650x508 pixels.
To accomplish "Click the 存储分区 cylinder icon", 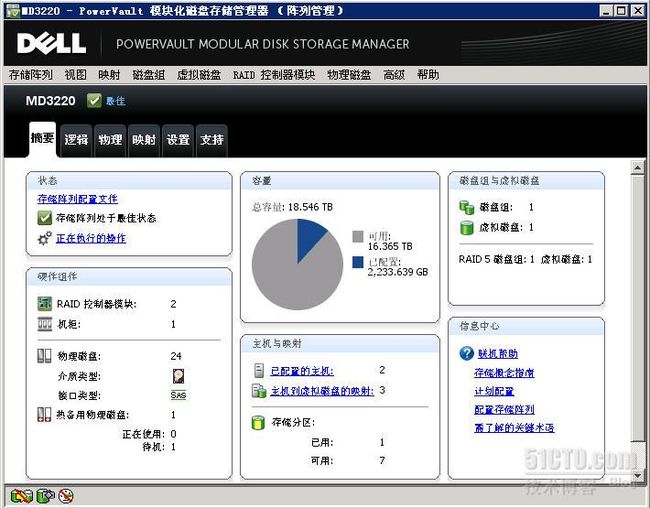I will 258,422.
